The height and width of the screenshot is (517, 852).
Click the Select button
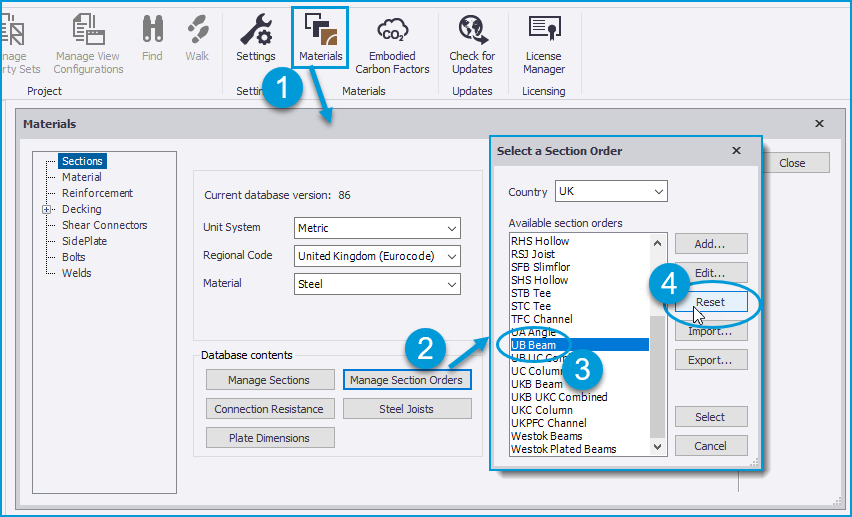pos(711,417)
